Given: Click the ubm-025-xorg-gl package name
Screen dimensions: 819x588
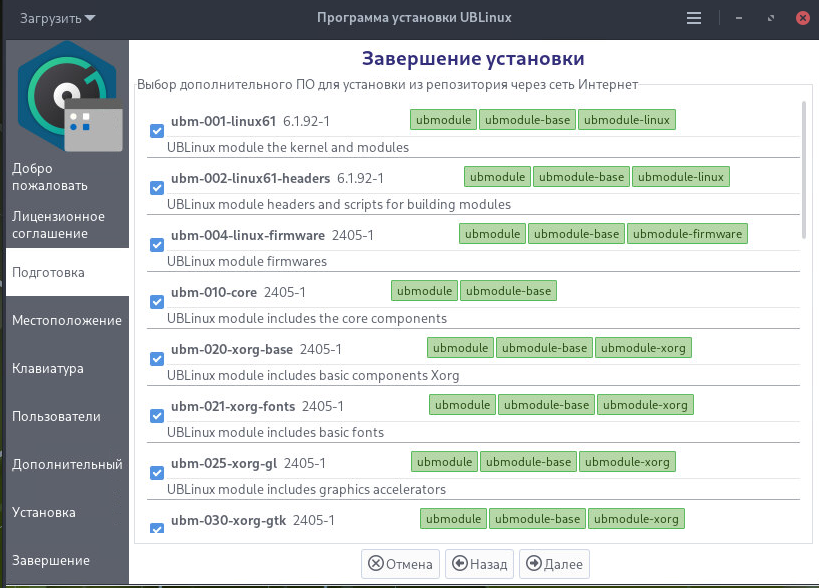Looking at the screenshot, I should [224, 463].
